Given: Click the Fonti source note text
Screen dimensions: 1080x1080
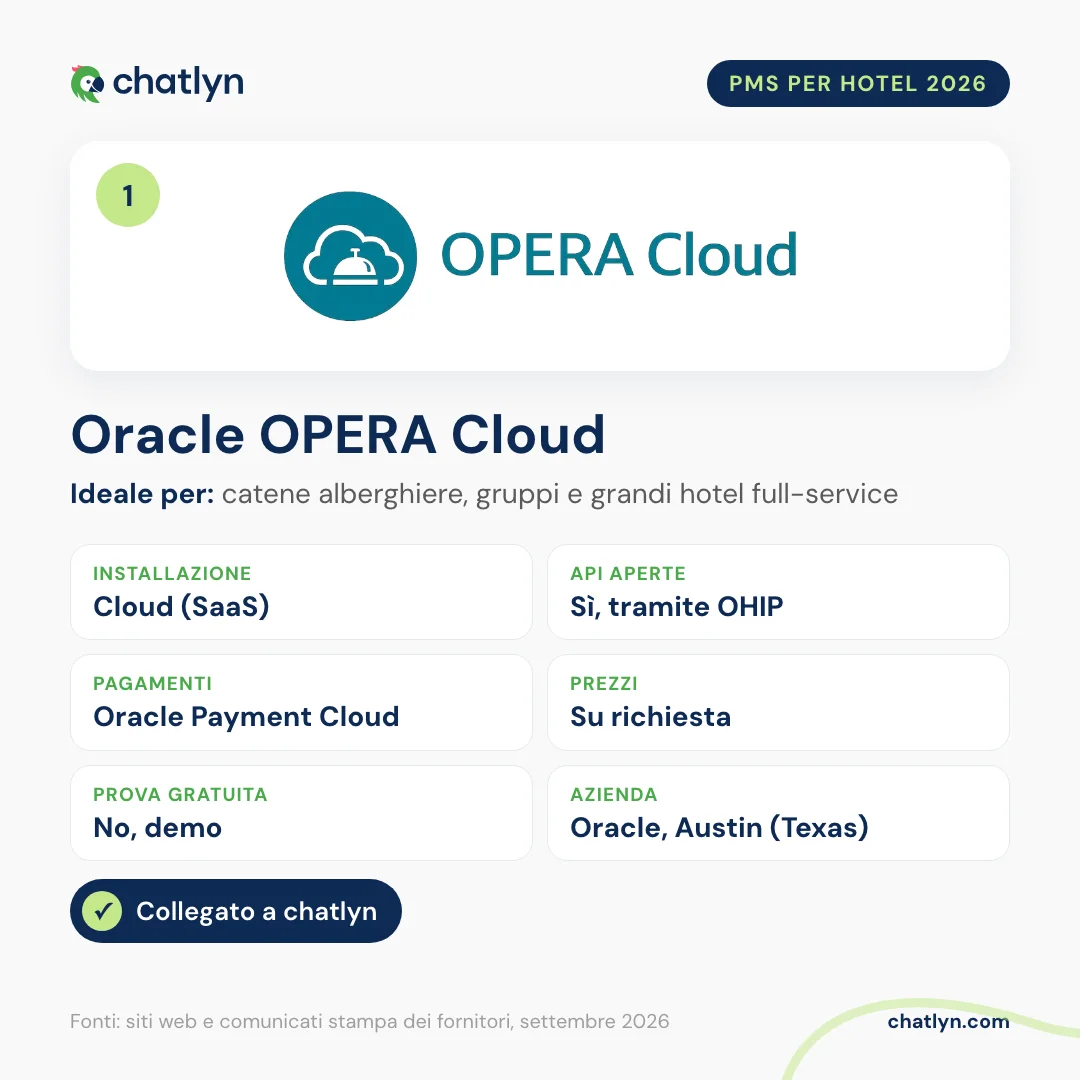Looking at the screenshot, I should click(x=370, y=1021).
